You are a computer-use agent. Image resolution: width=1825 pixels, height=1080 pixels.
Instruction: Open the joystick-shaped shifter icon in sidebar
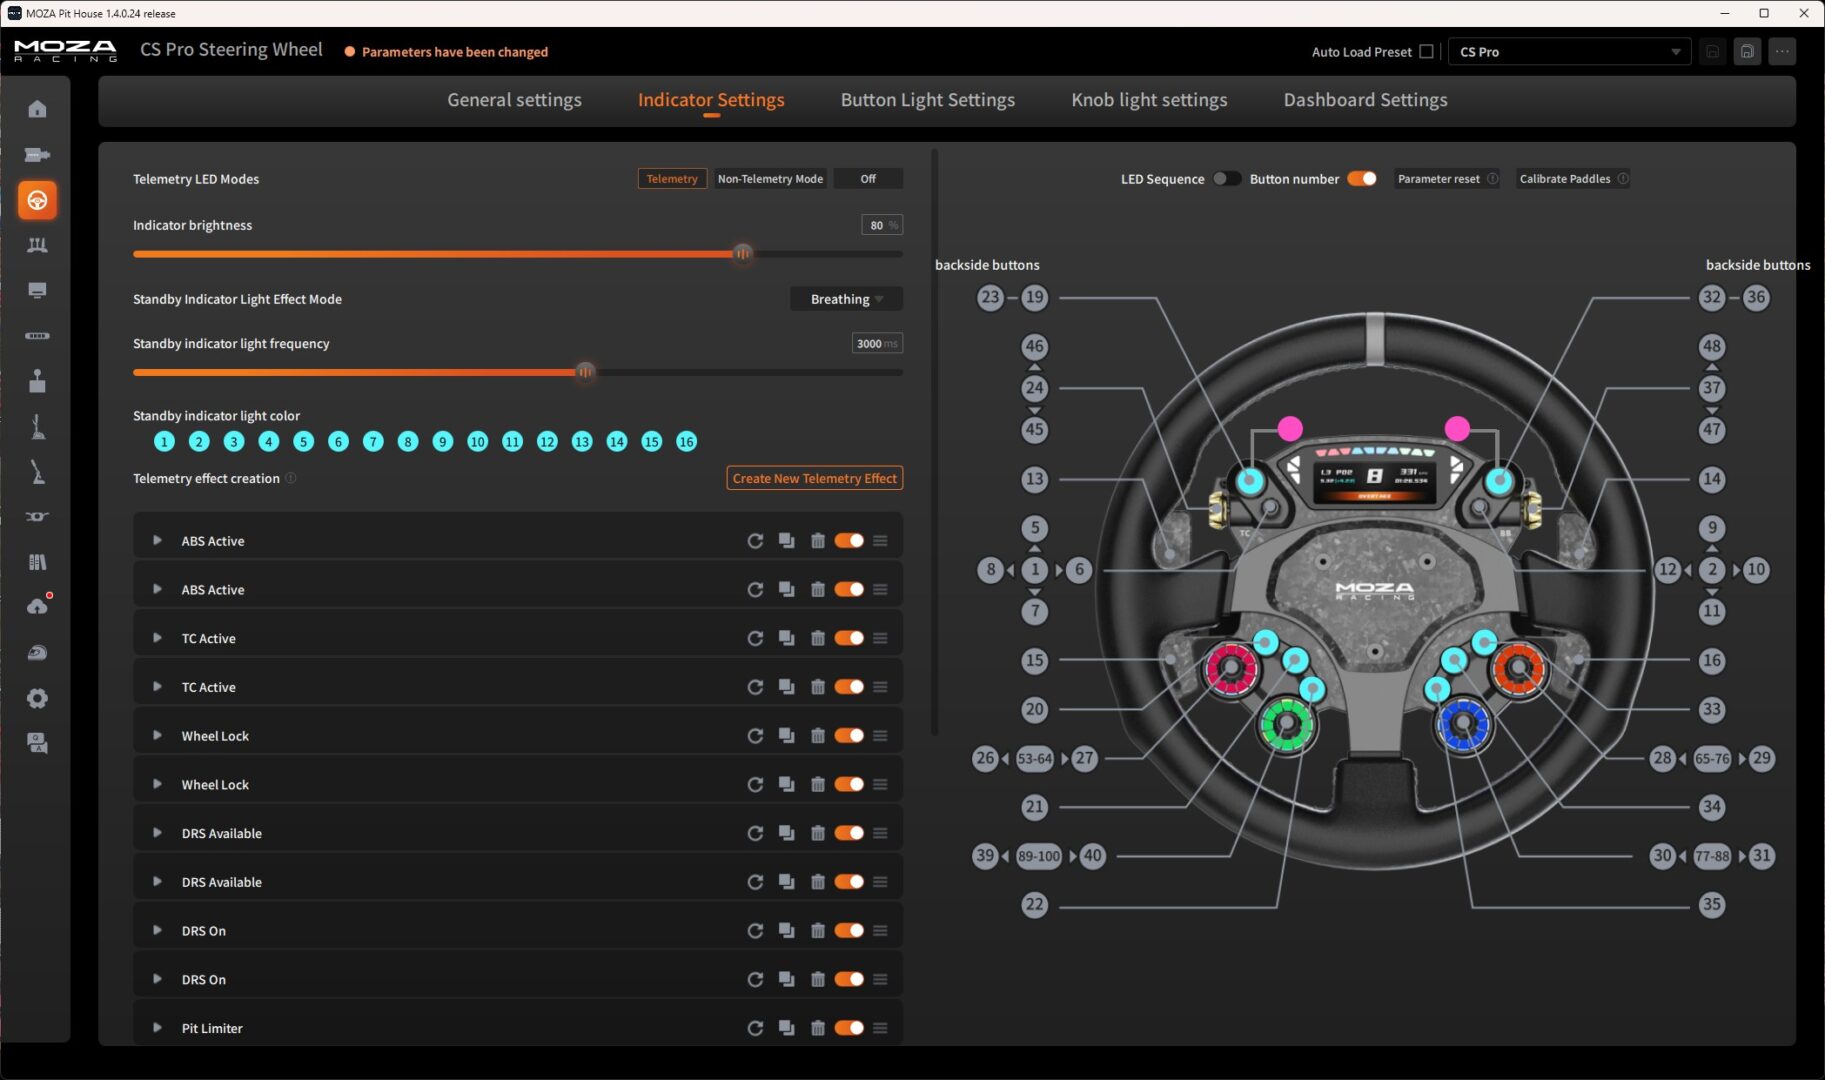pyautogui.click(x=37, y=381)
